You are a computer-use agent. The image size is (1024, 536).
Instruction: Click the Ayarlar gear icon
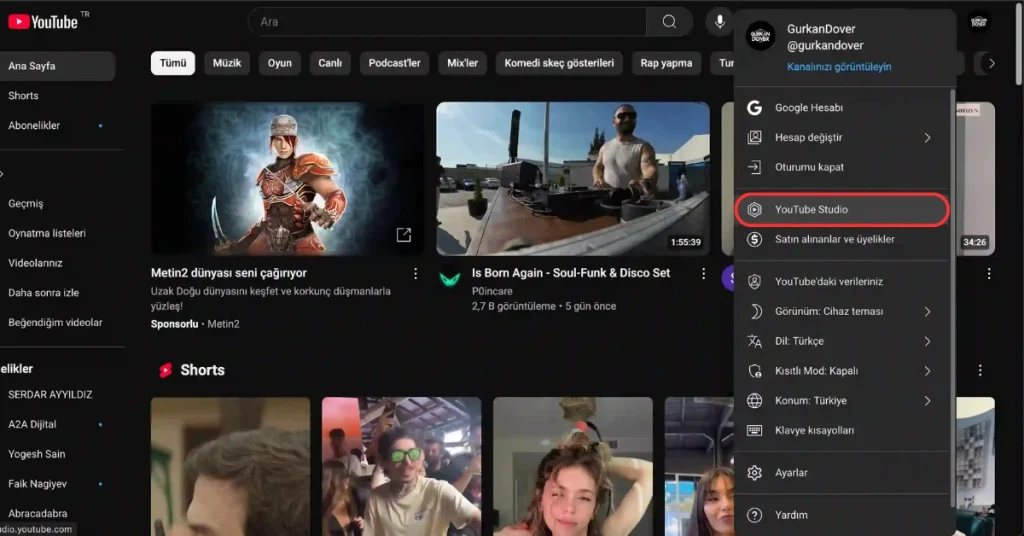pyautogui.click(x=754, y=473)
